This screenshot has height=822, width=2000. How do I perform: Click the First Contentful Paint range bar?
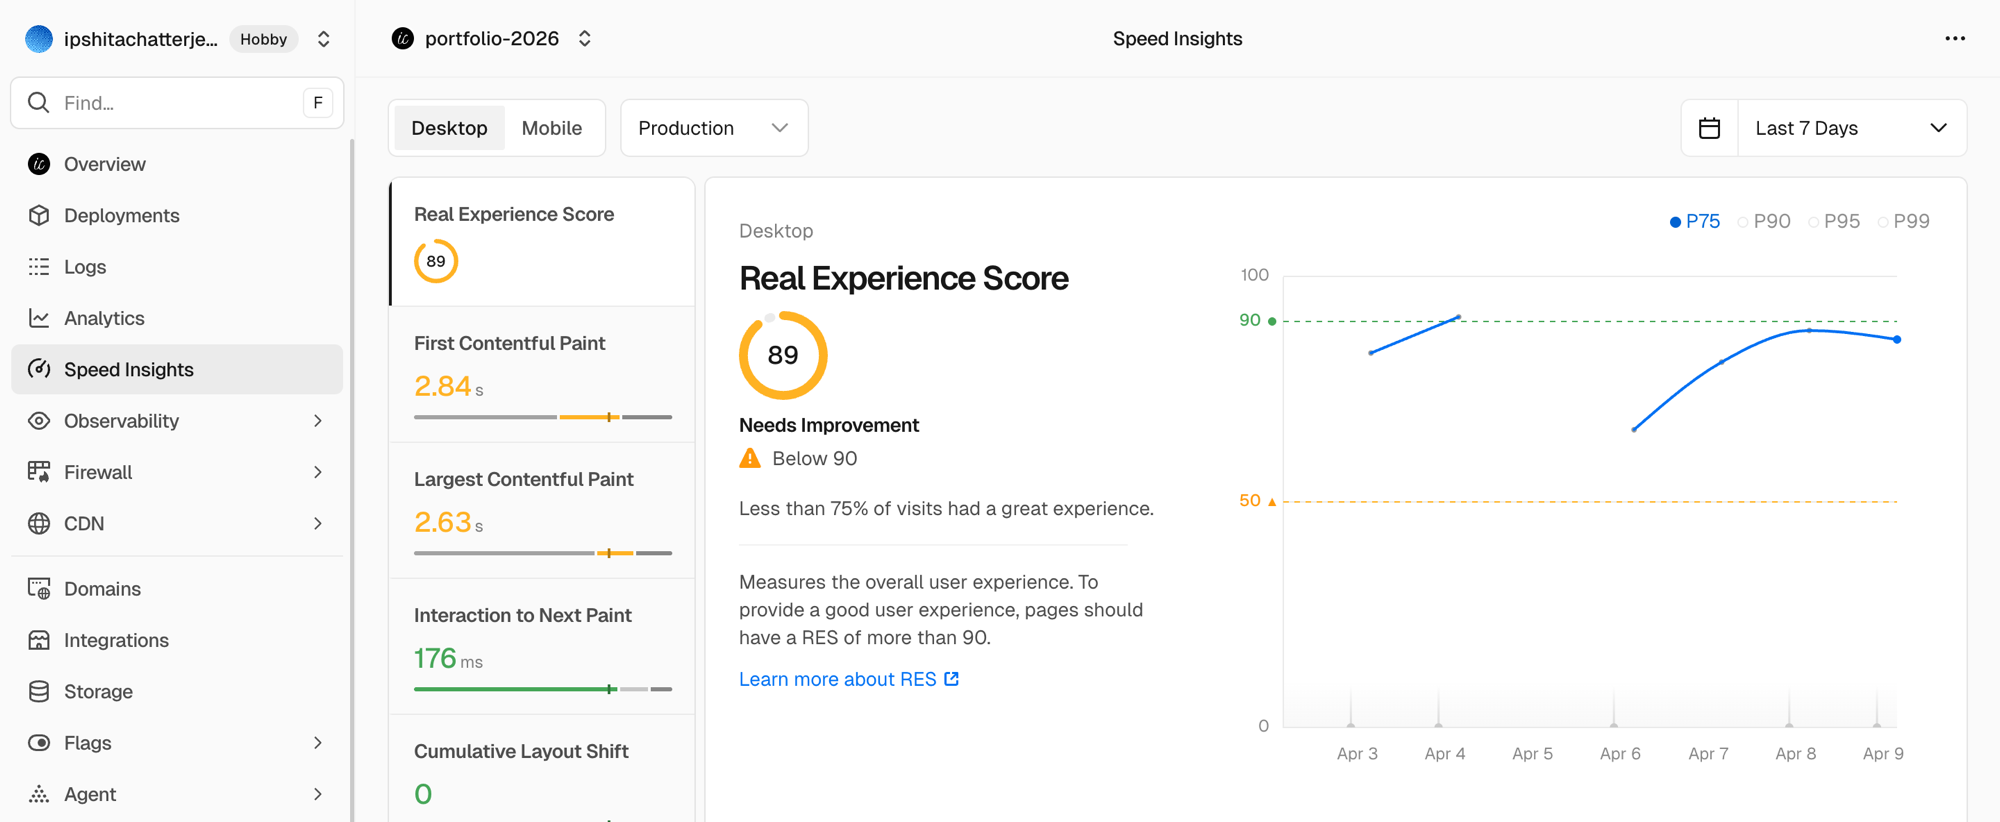tap(543, 417)
